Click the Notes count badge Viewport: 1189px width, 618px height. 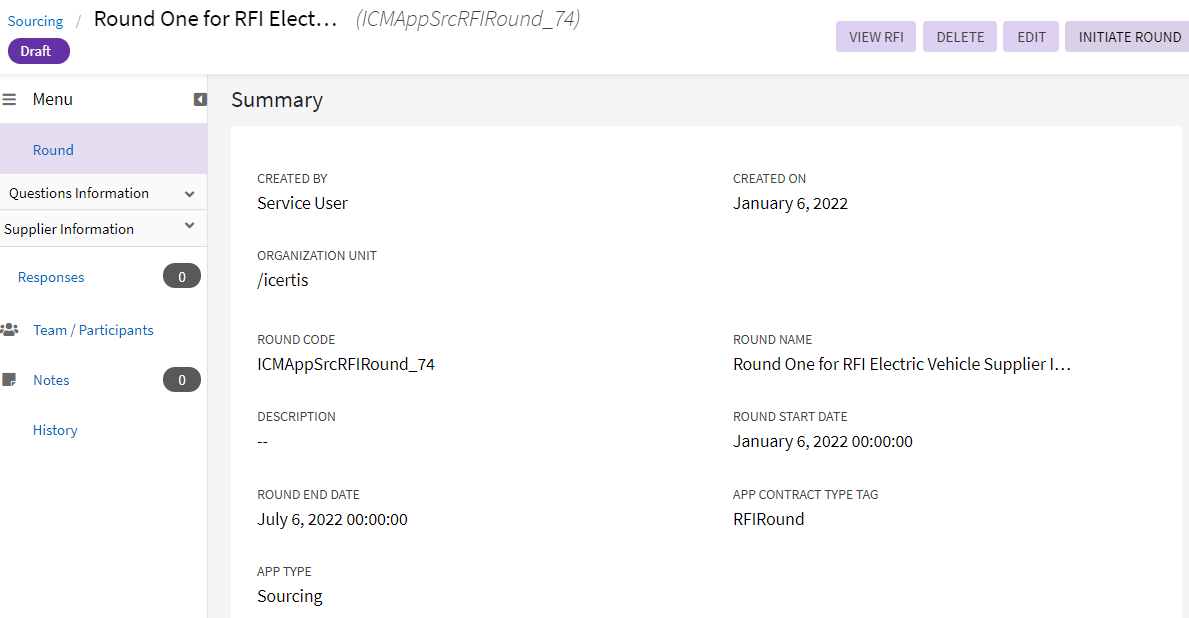point(181,380)
